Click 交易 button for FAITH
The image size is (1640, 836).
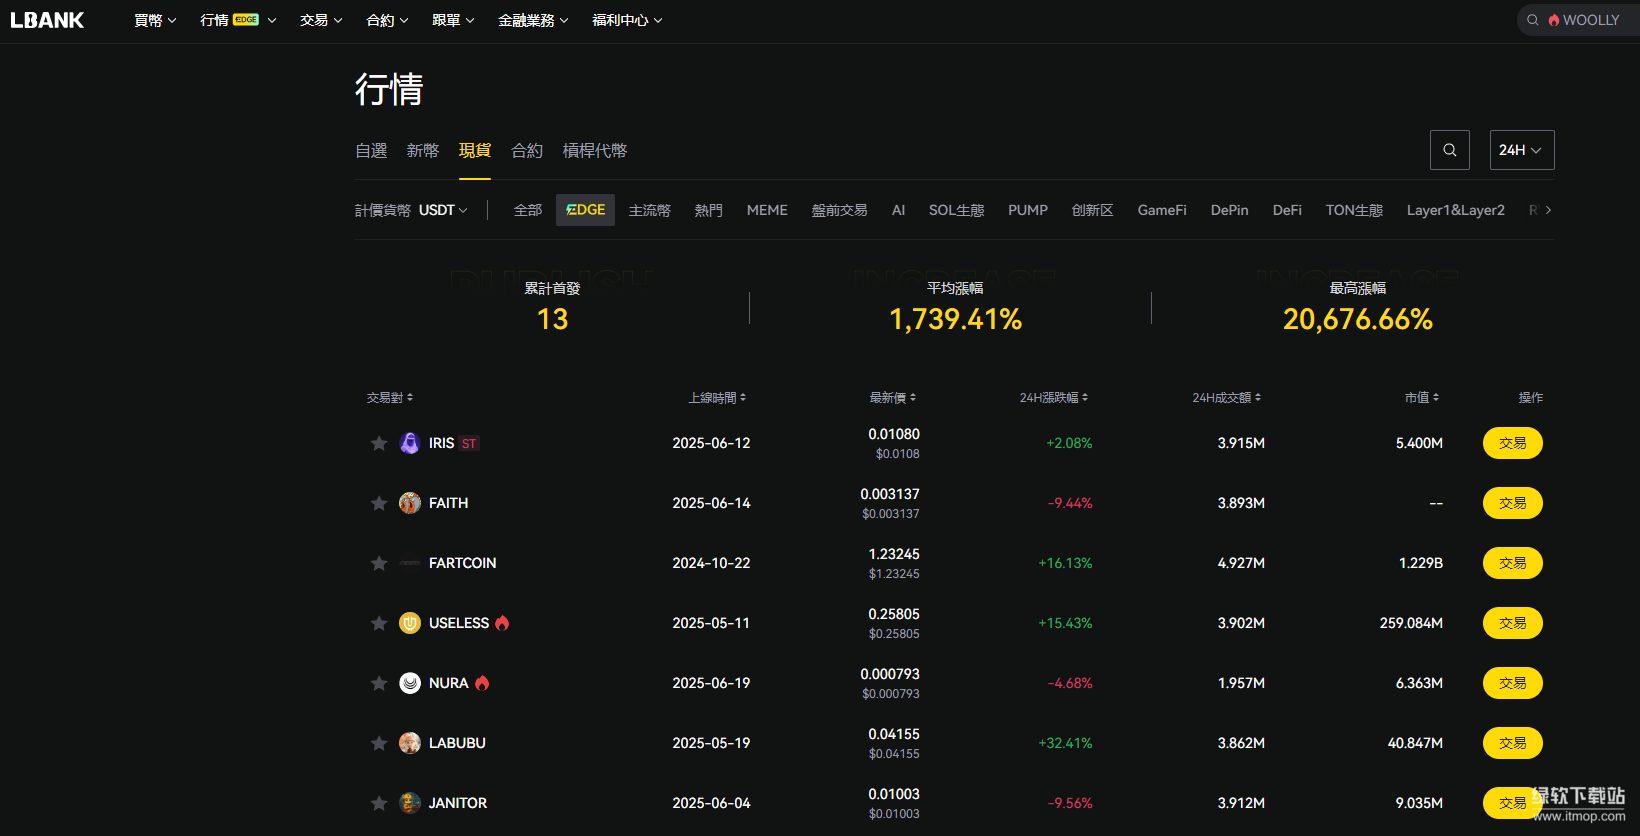pyautogui.click(x=1512, y=503)
